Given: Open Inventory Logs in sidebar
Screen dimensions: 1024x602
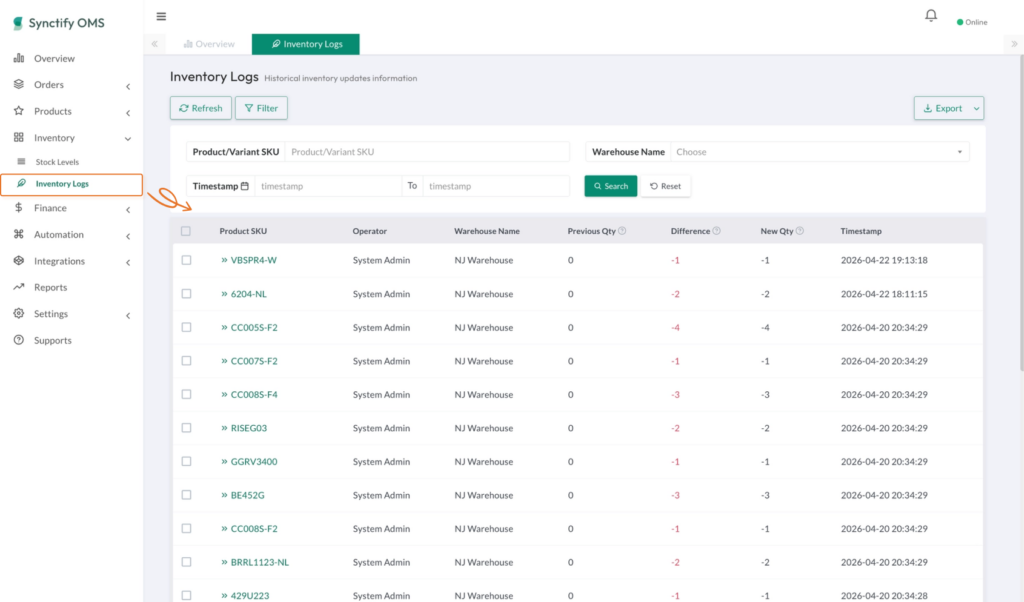Looking at the screenshot, I should tap(72, 184).
